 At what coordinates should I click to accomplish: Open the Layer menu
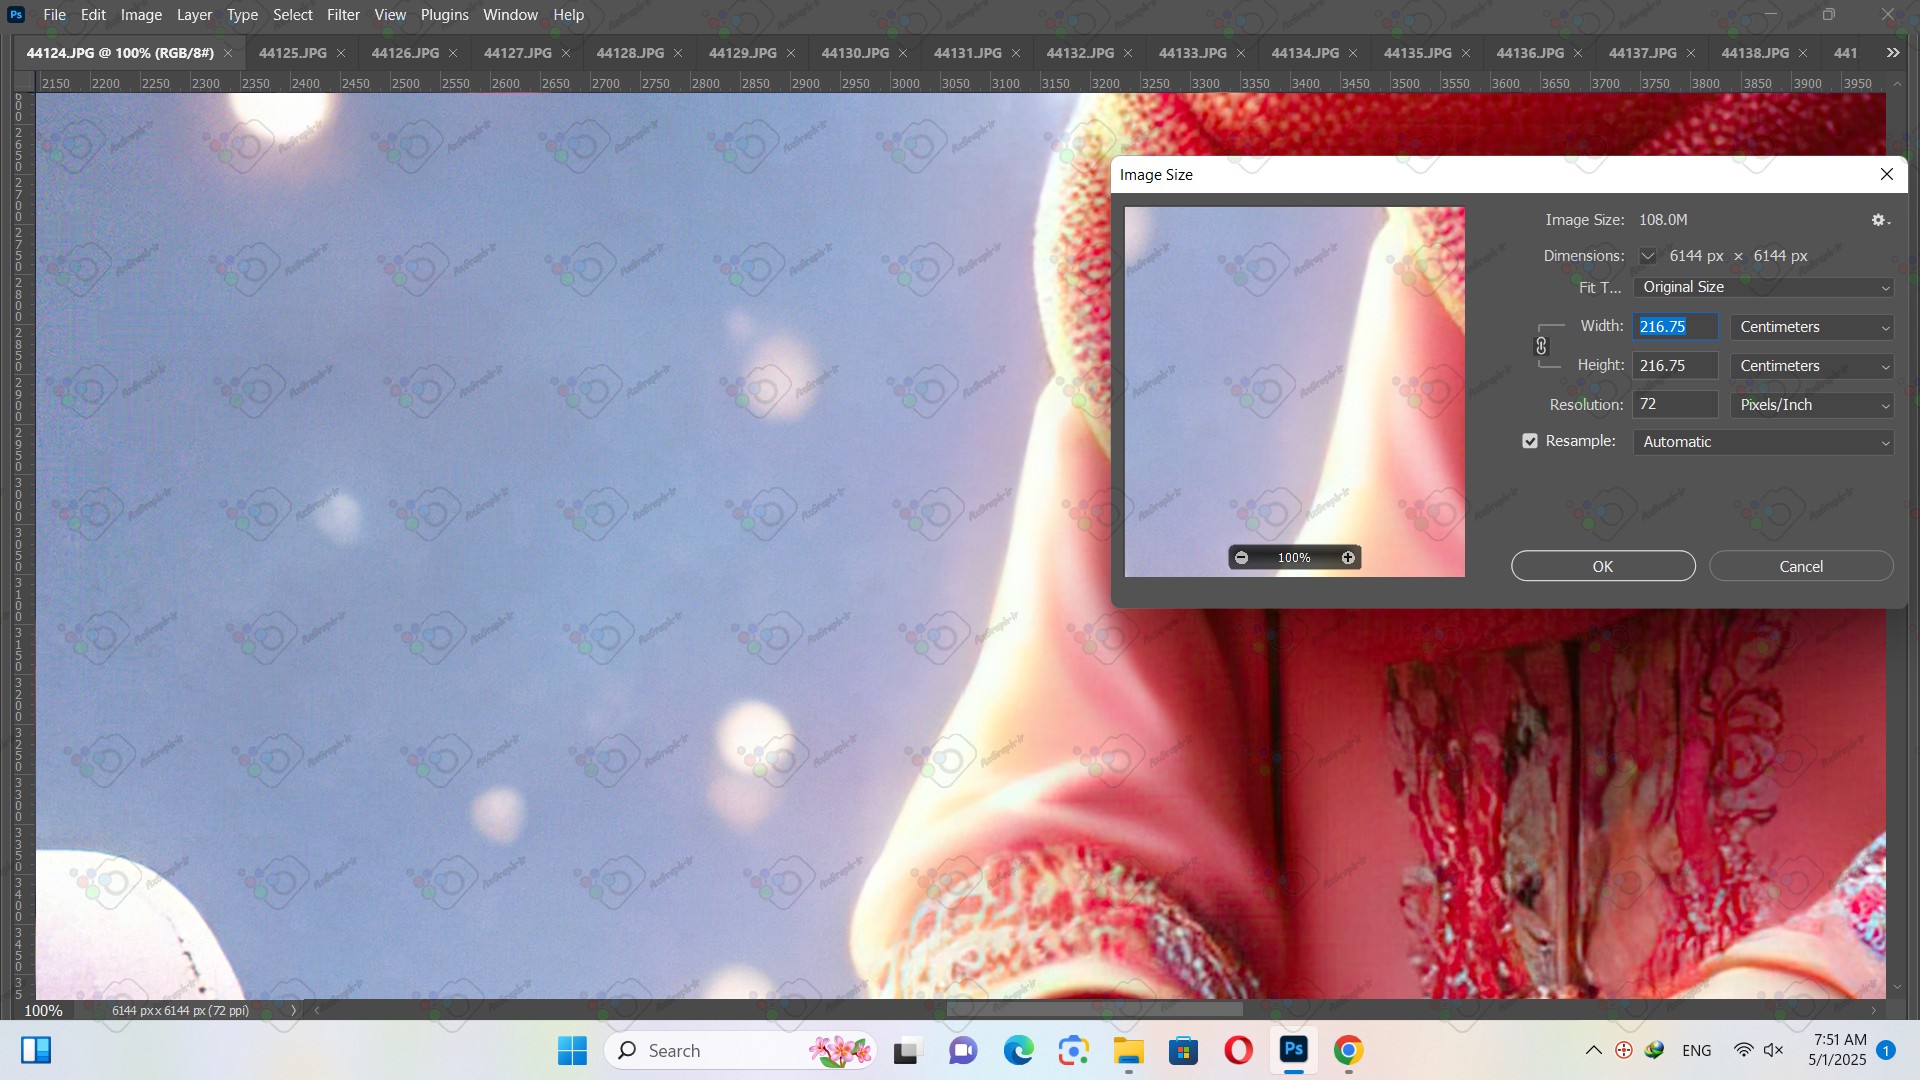click(x=194, y=15)
